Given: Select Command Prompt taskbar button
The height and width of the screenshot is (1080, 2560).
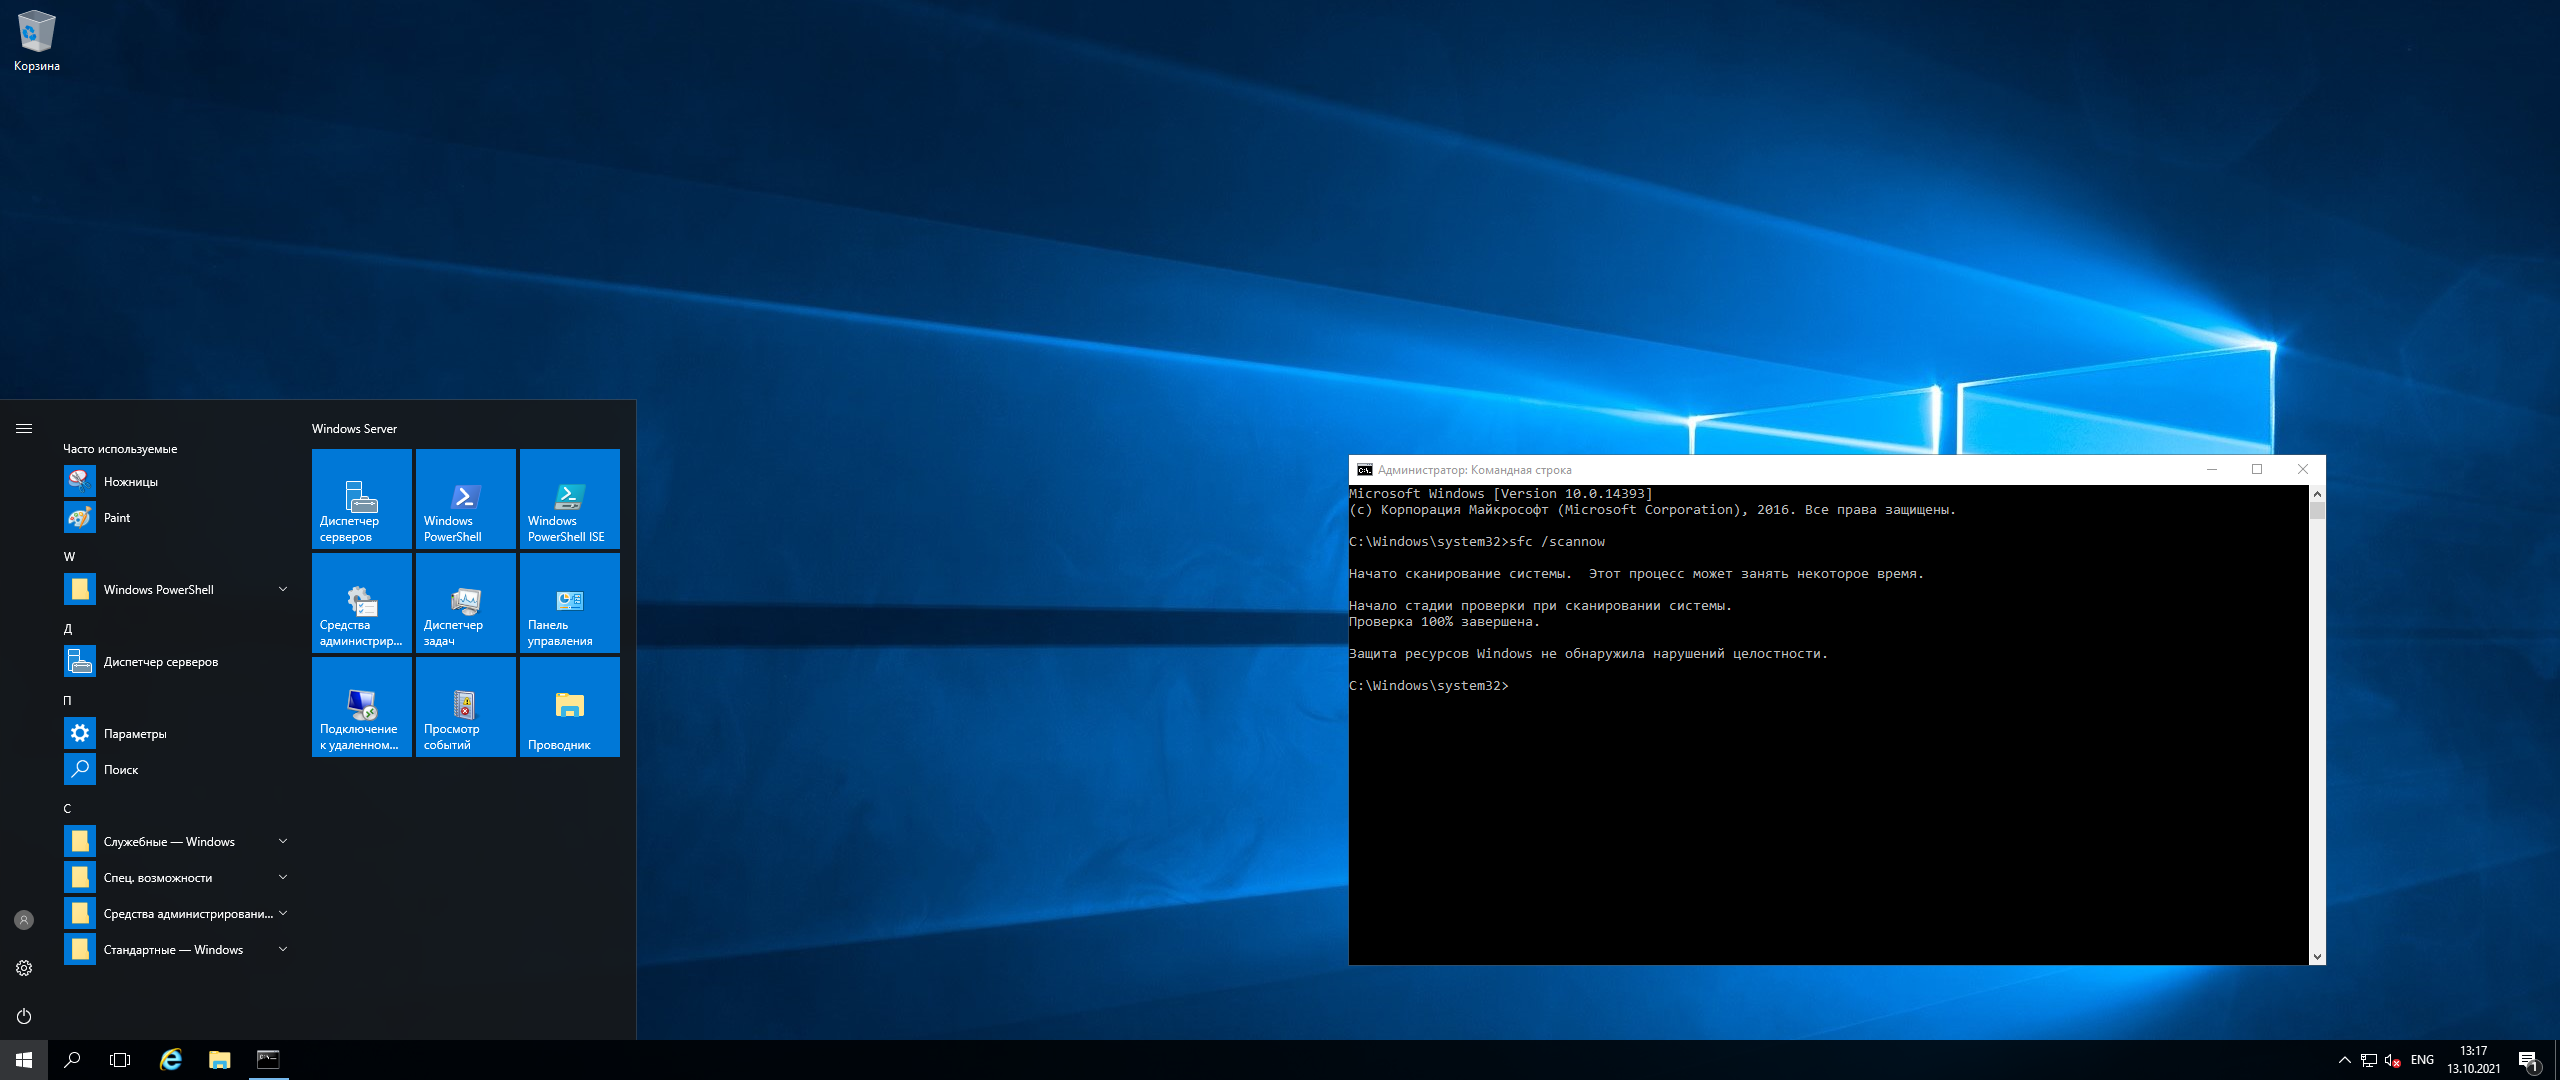Looking at the screenshot, I should [x=268, y=1060].
